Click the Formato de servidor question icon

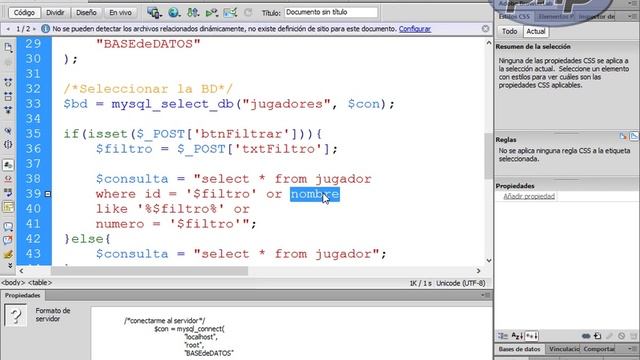[16, 315]
